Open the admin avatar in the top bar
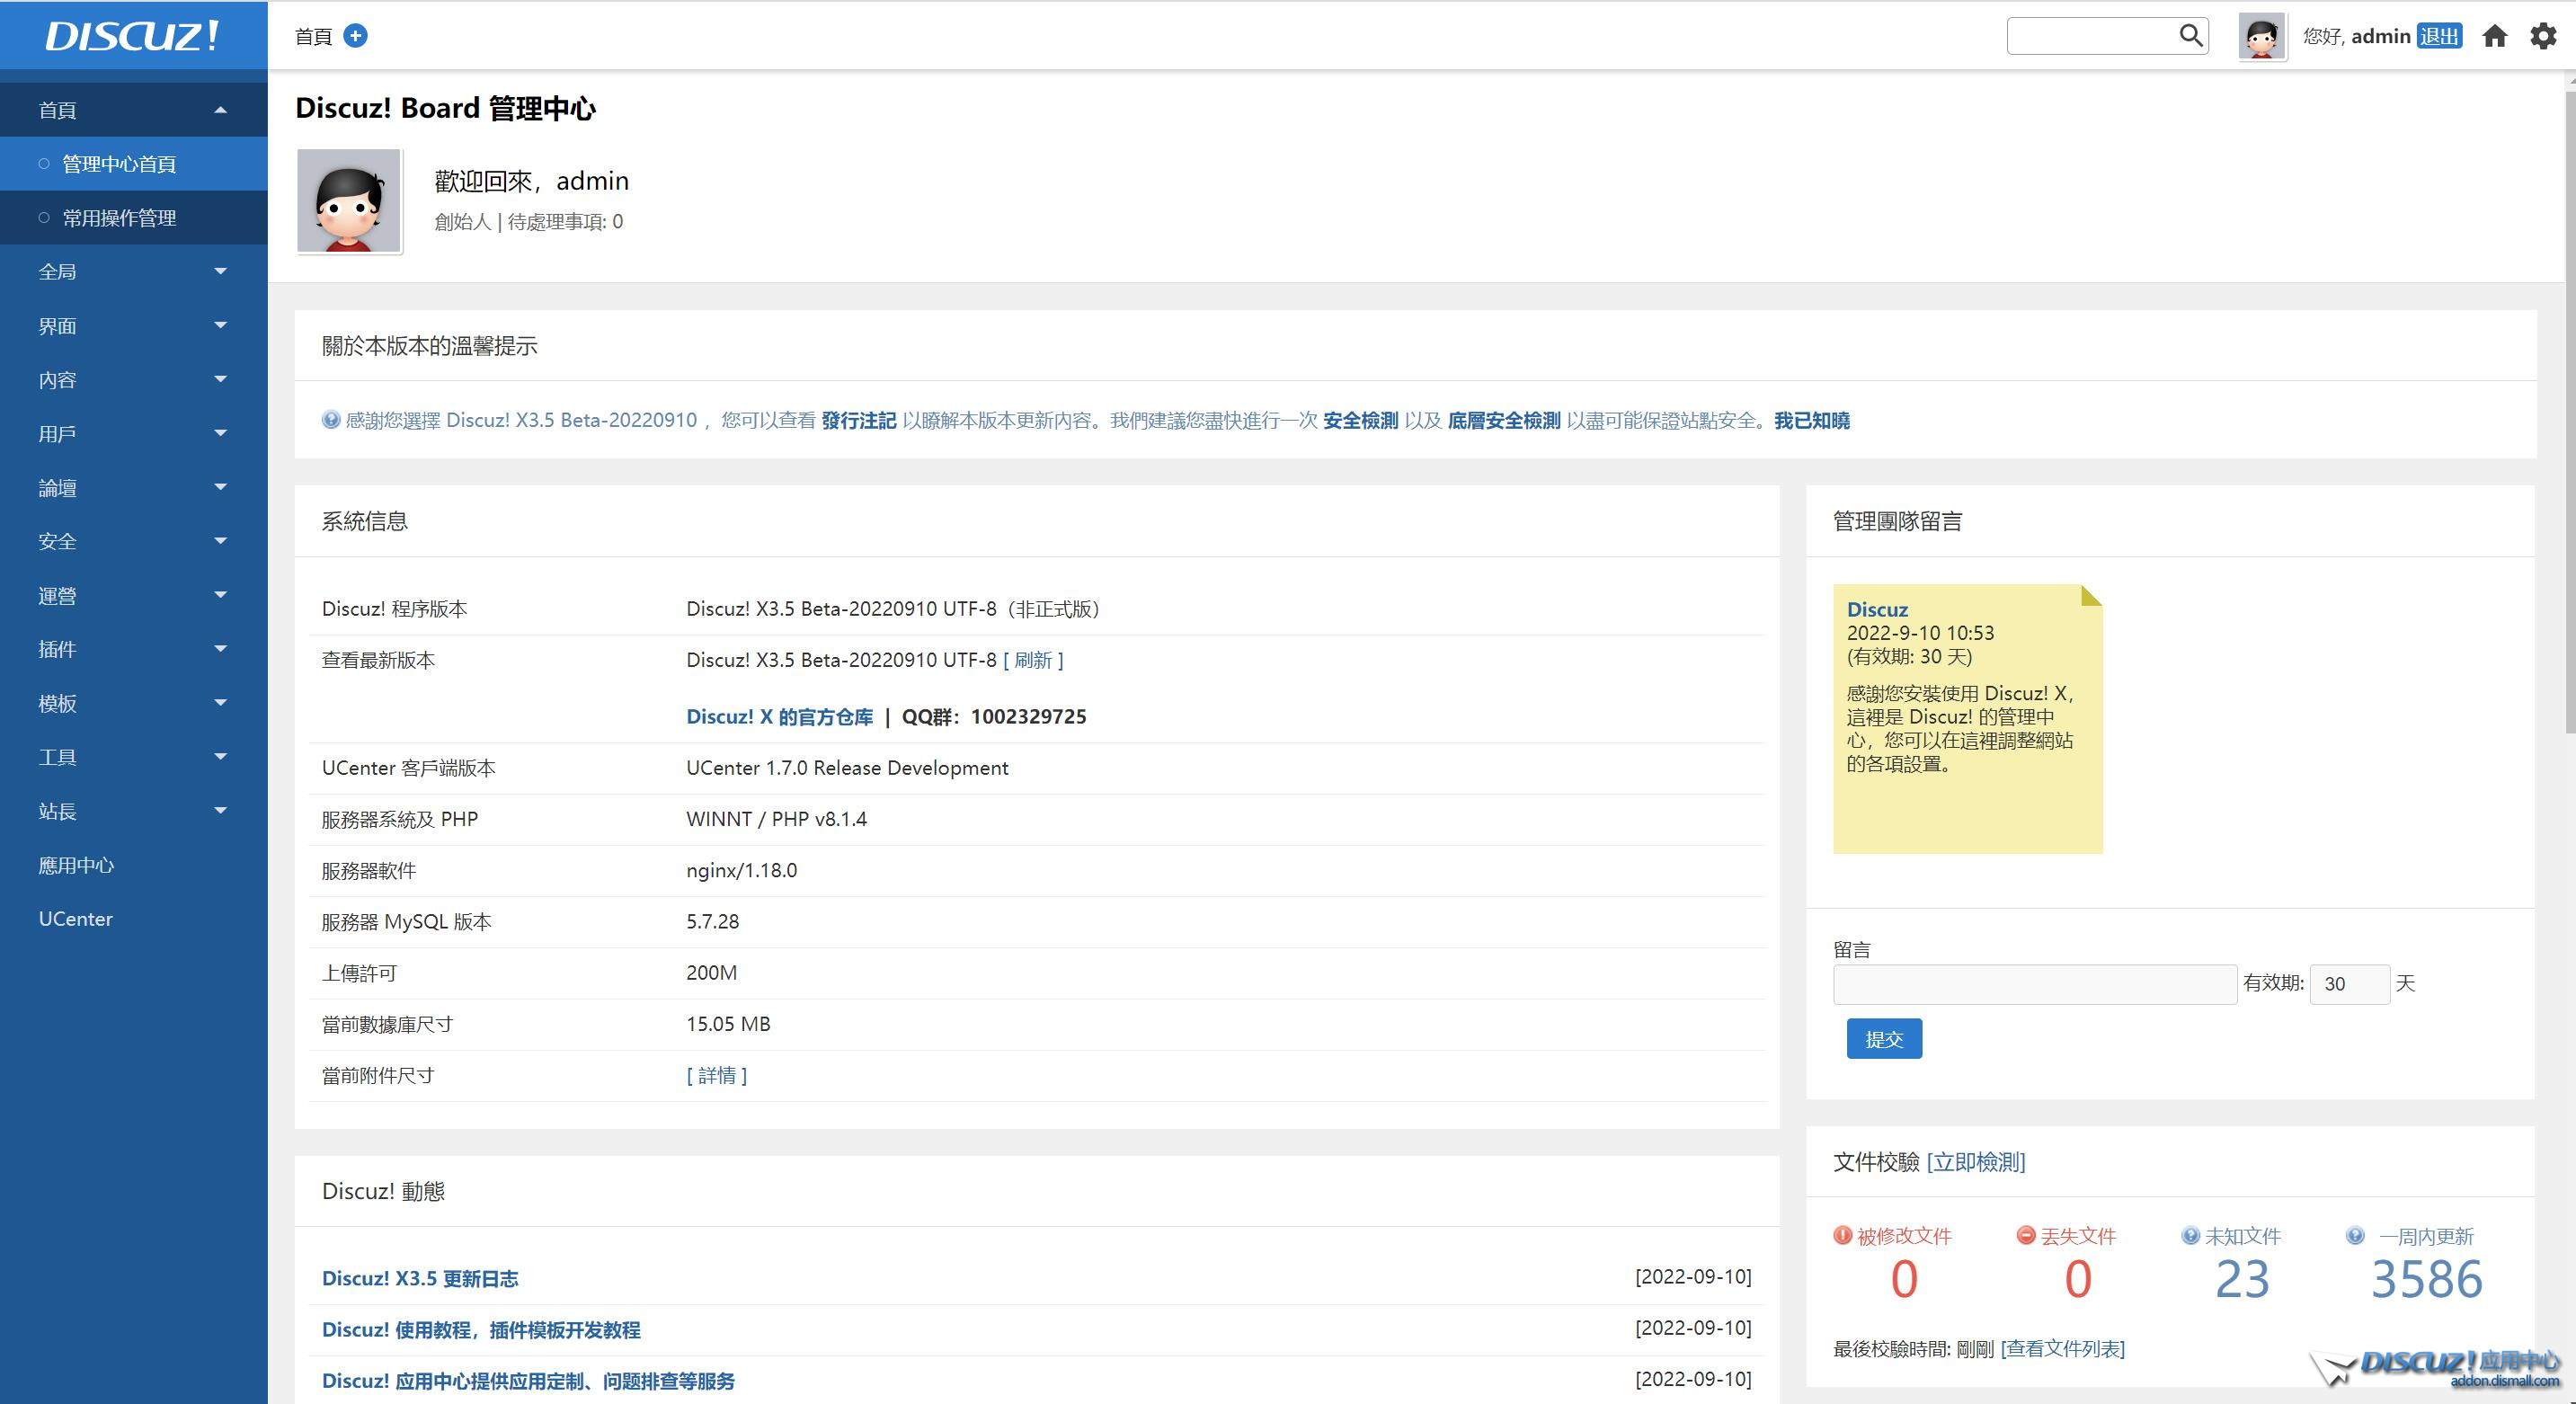This screenshot has width=2576, height=1404. (x=2261, y=37)
